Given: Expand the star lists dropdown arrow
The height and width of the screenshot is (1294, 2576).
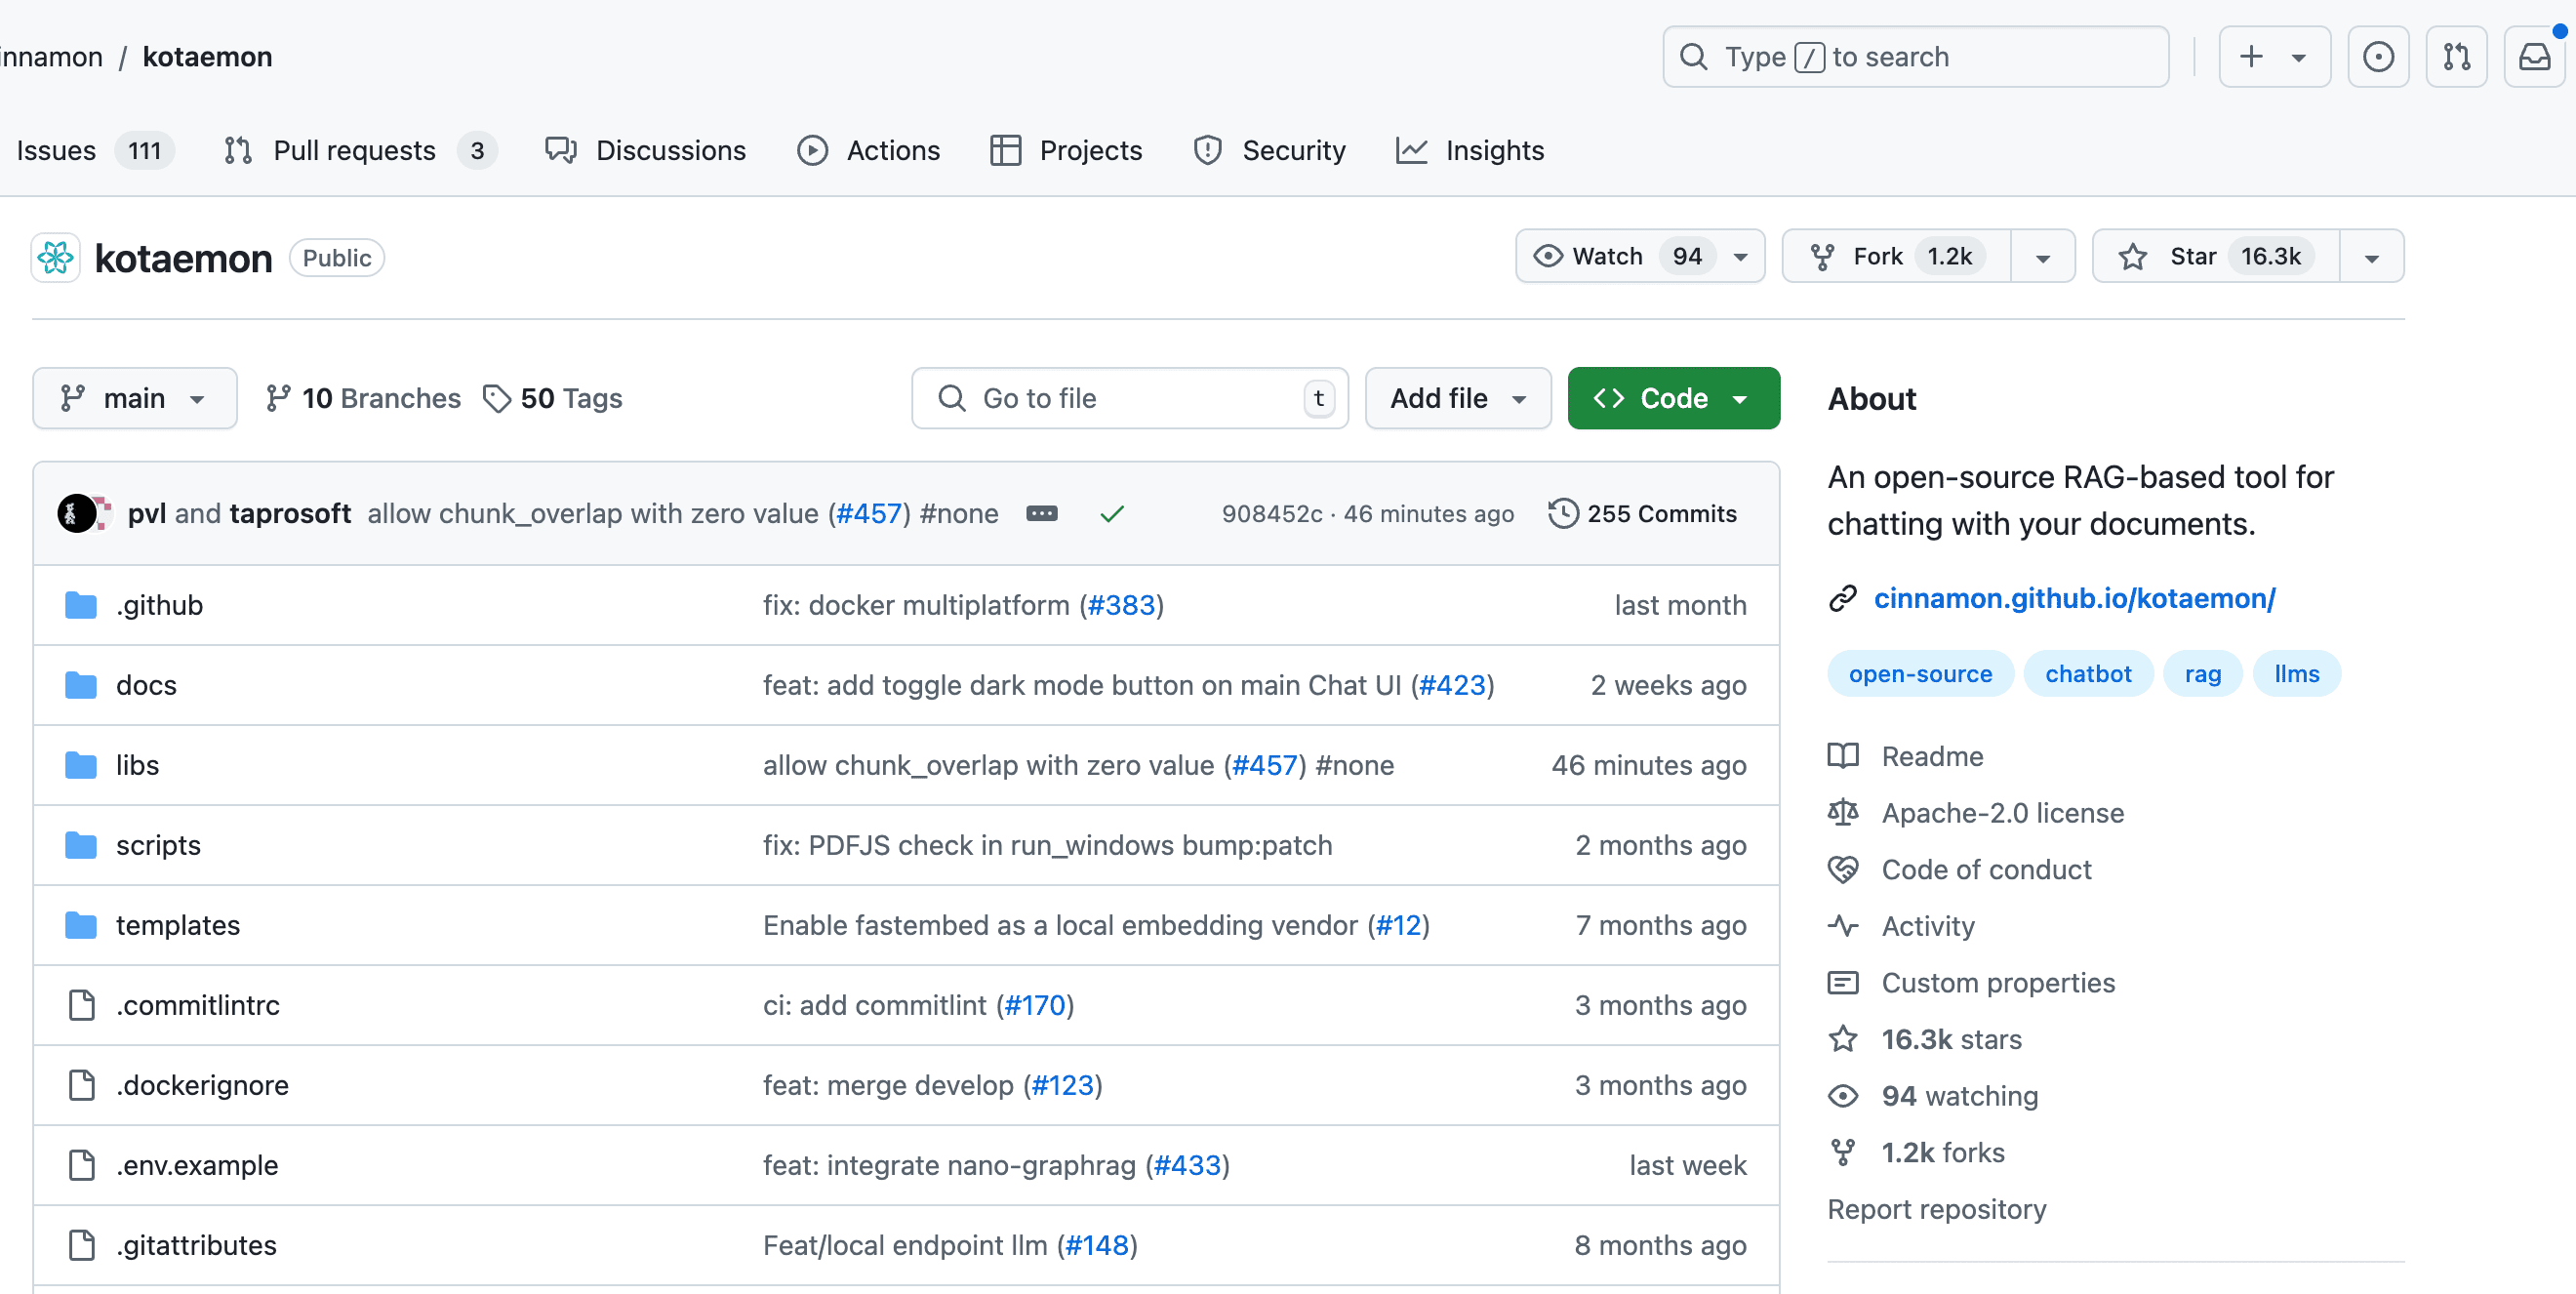Looking at the screenshot, I should (2371, 257).
